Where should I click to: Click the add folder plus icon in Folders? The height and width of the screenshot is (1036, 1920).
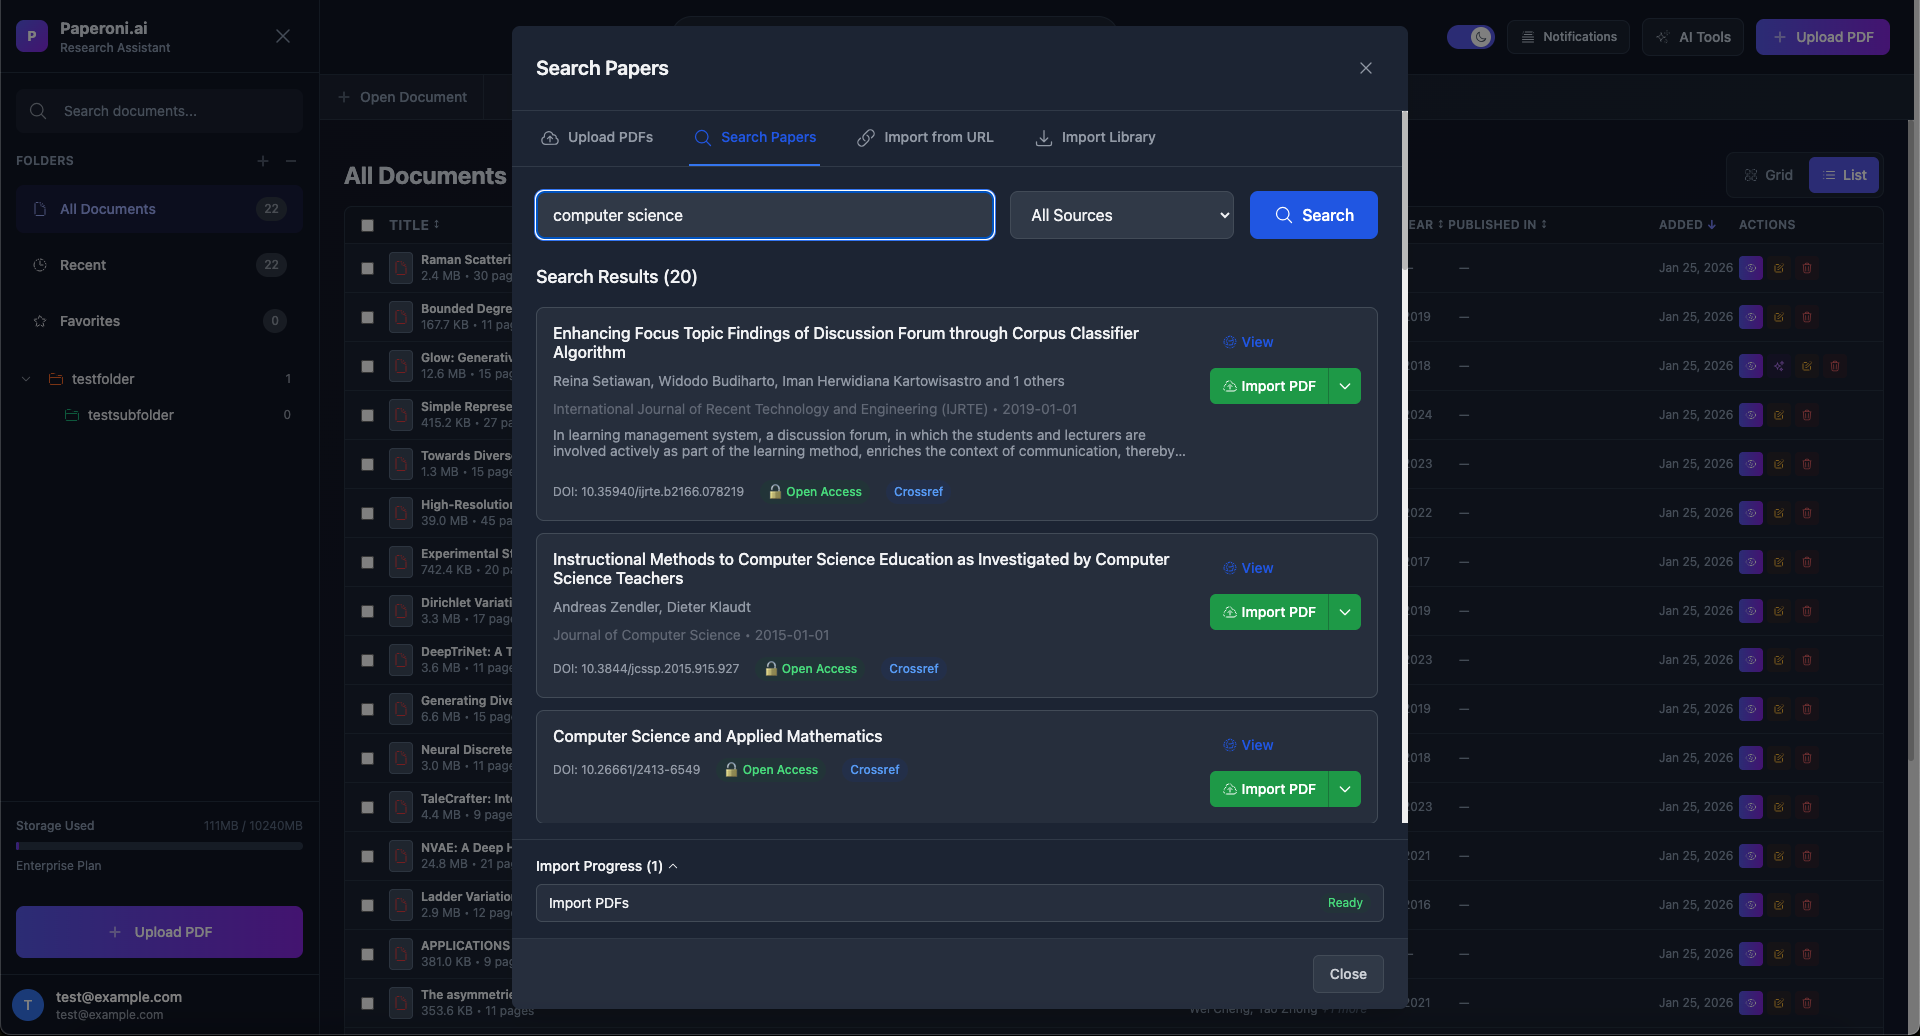(x=263, y=160)
